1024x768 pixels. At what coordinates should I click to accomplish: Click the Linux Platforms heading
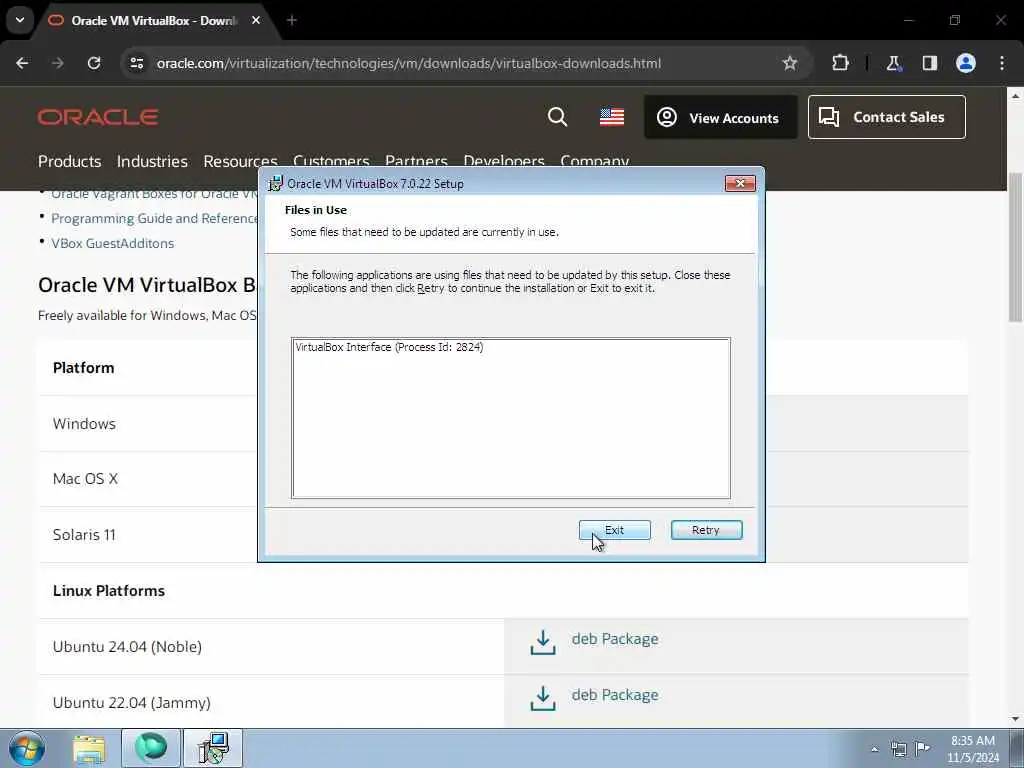tap(109, 590)
